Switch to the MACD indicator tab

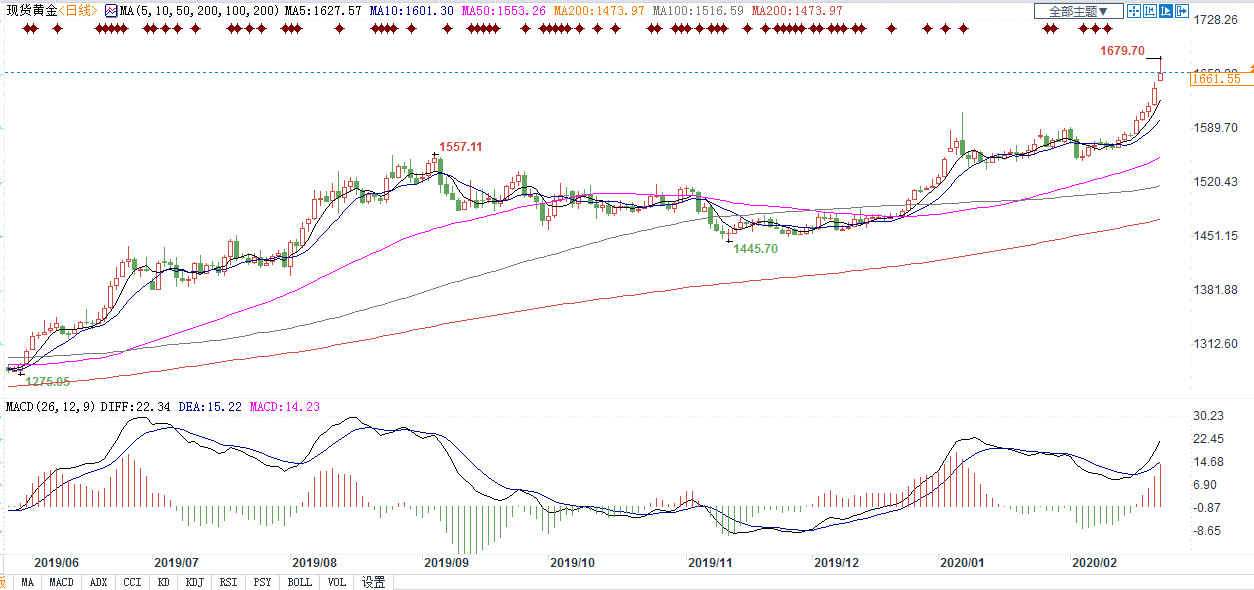click(x=62, y=582)
